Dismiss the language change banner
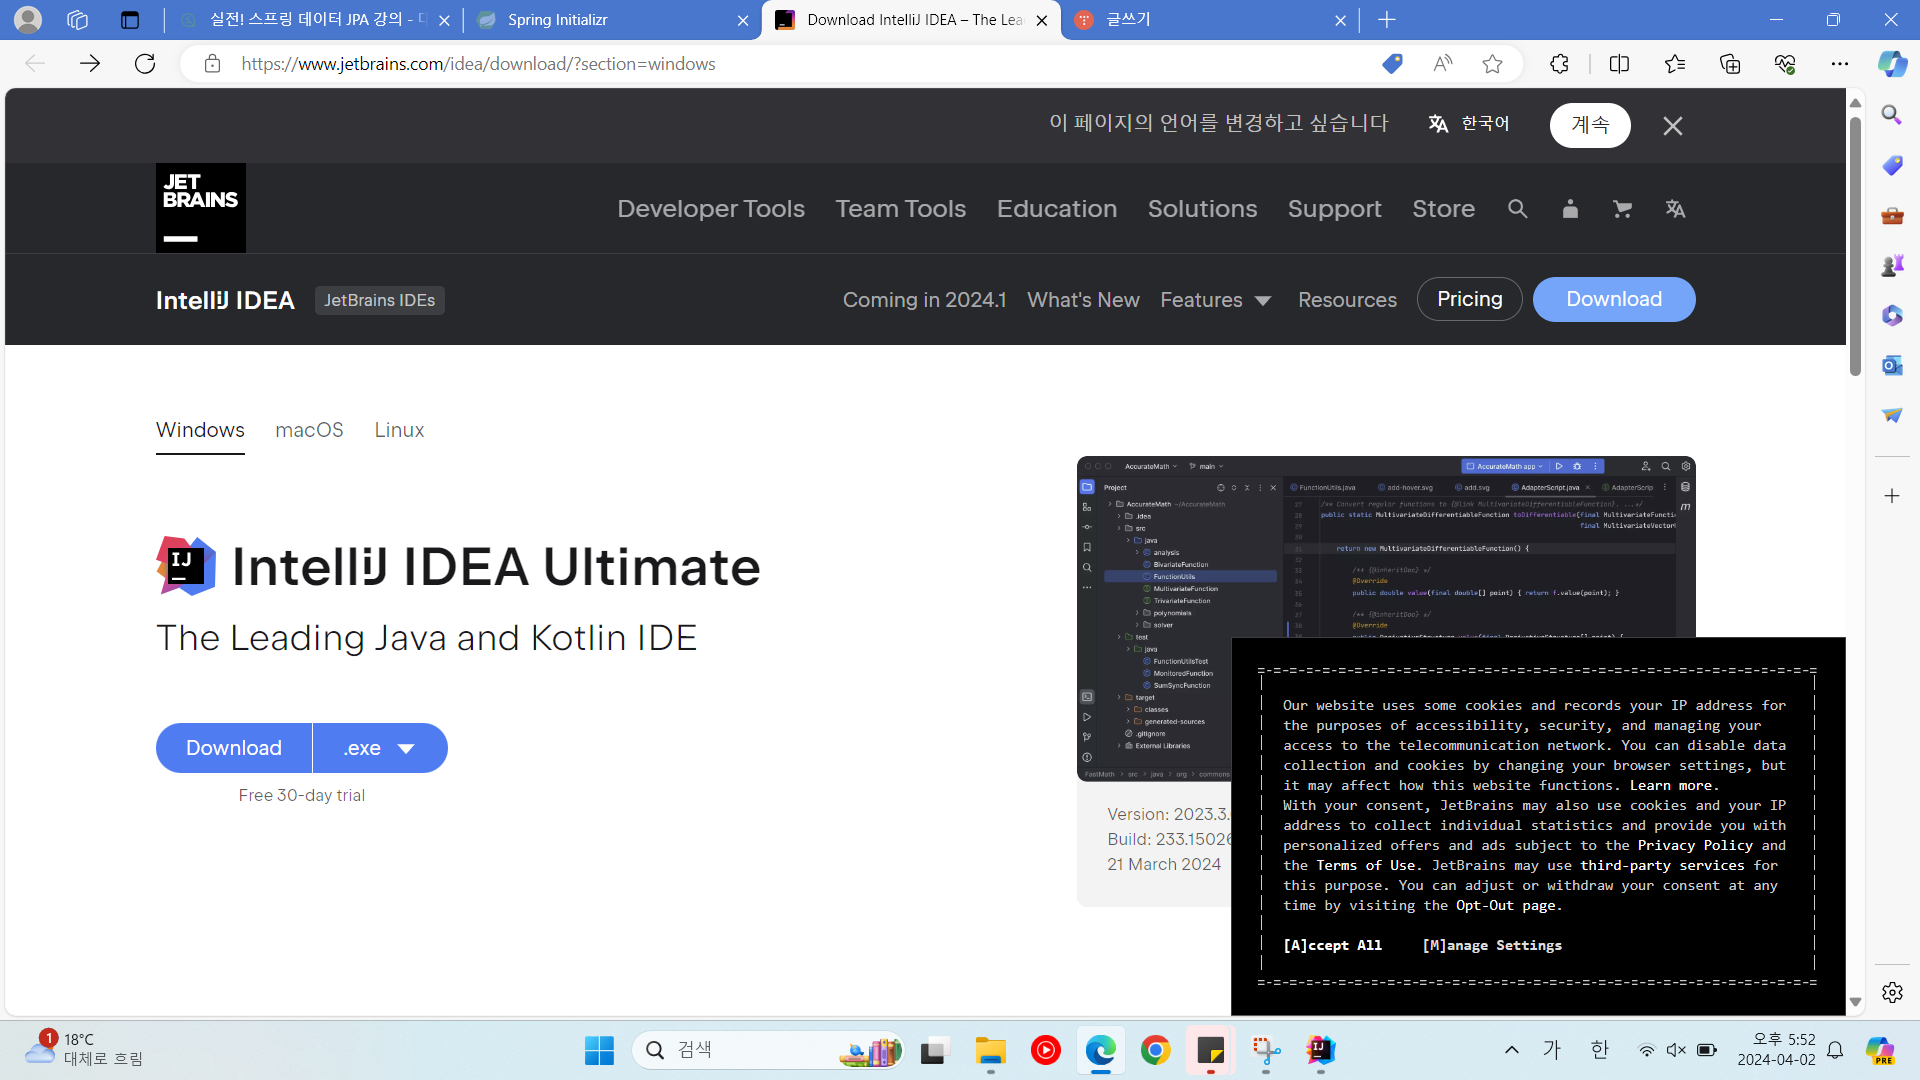This screenshot has width=1920, height=1080. point(1672,126)
